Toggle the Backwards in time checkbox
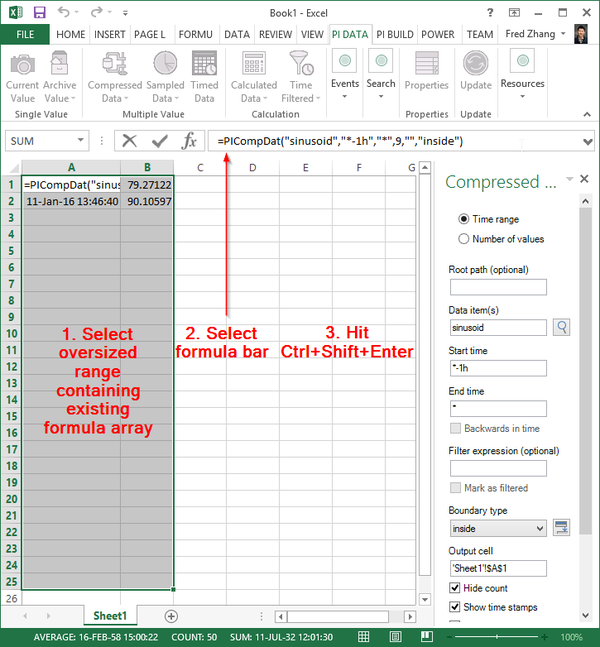This screenshot has height=647, width=600. (x=455, y=428)
